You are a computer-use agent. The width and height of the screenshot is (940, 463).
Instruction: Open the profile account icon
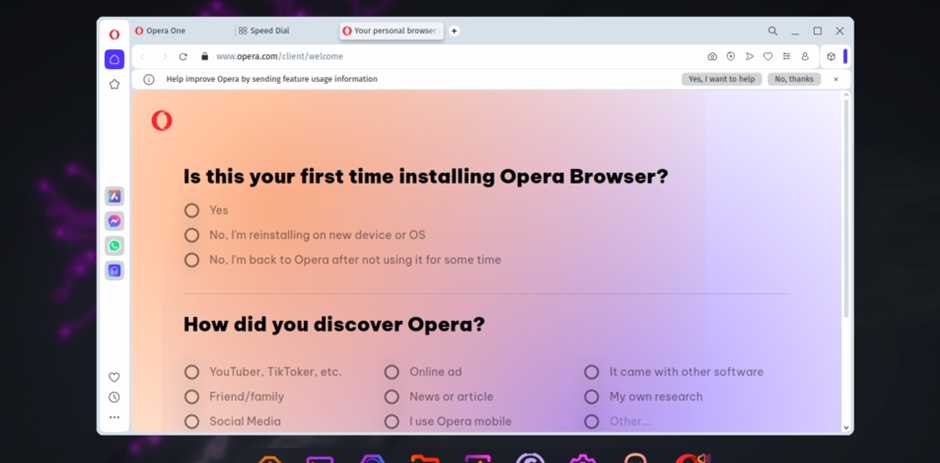[x=805, y=56]
